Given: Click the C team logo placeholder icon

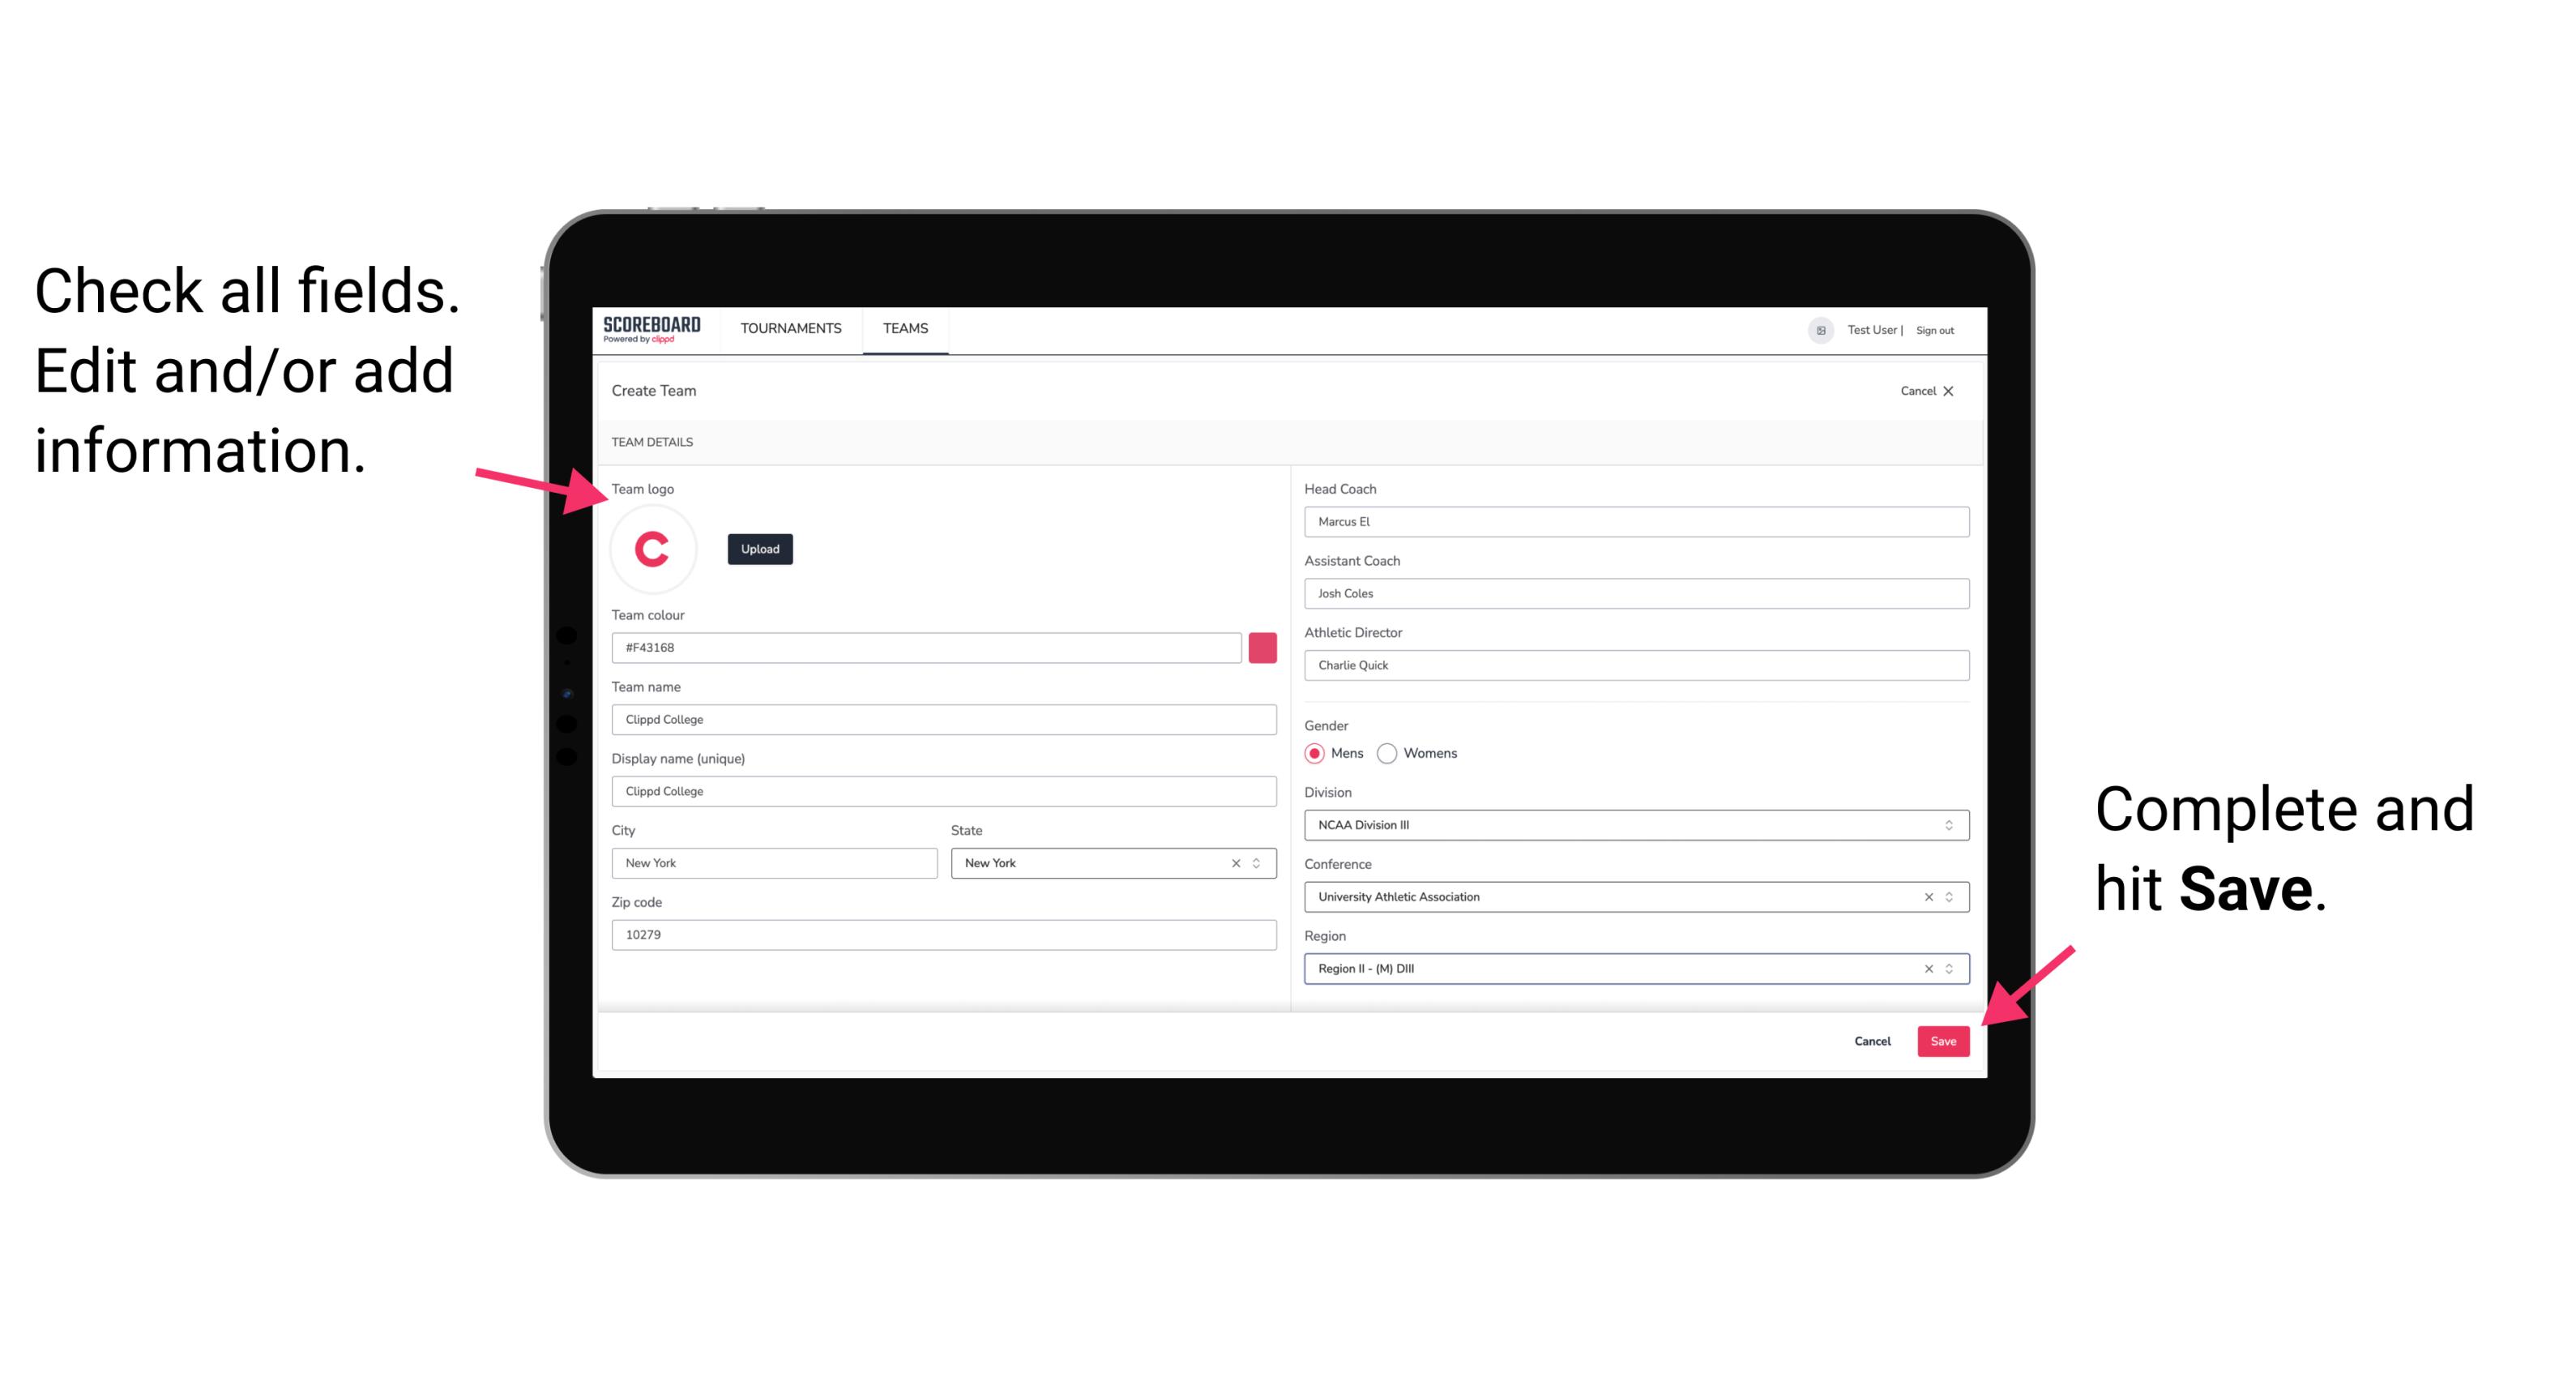Looking at the screenshot, I should (x=653, y=550).
